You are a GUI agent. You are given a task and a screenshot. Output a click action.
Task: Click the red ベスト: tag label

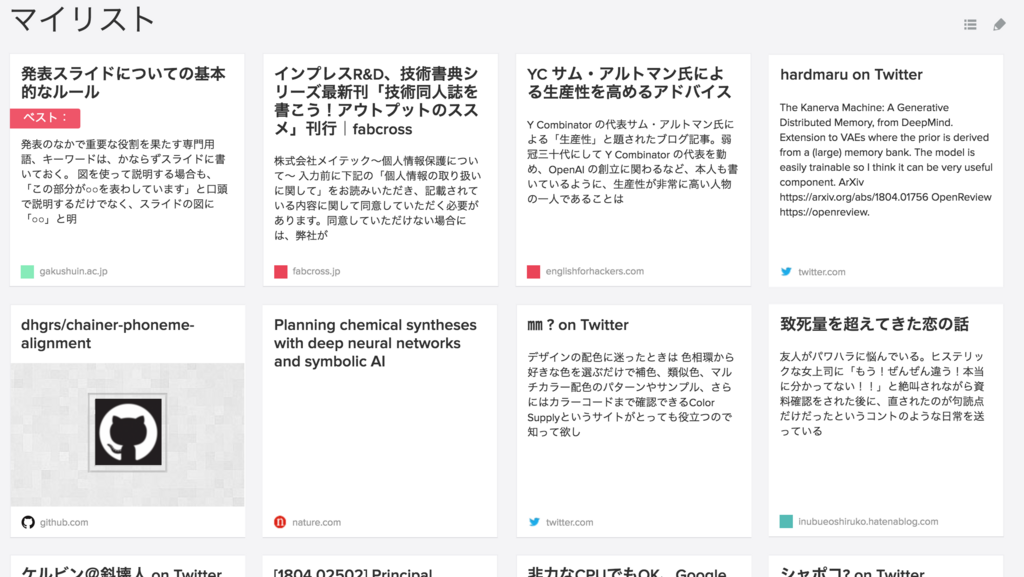(x=45, y=117)
